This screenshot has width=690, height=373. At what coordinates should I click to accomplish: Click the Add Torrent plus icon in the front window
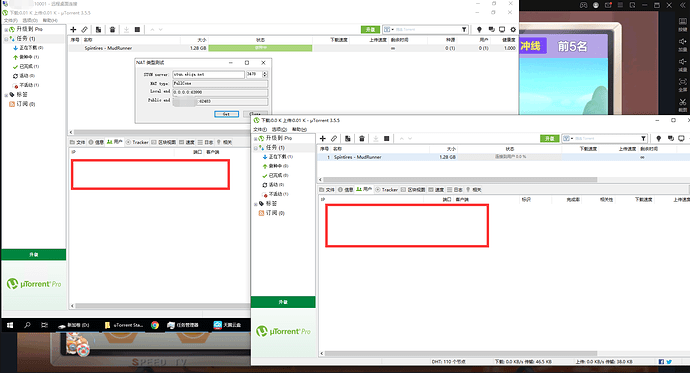coord(323,138)
